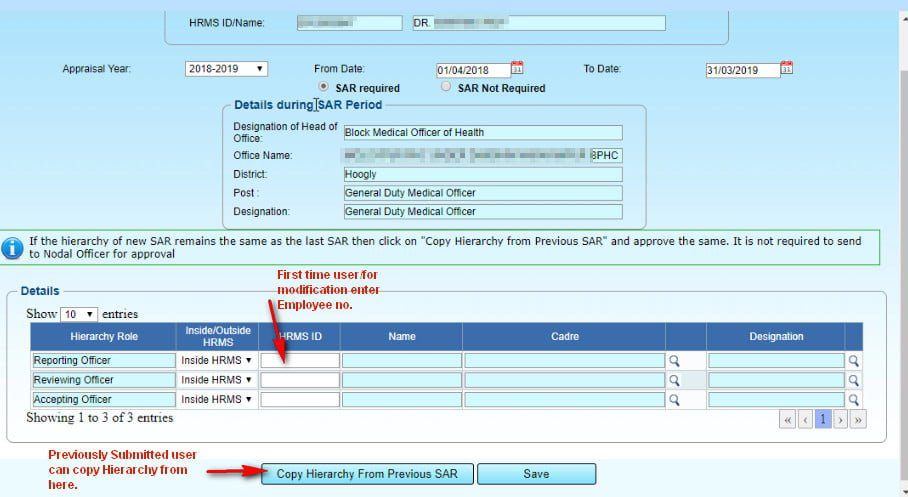Sort table by Name column header
Screen dimensions: 908x497
coord(402,337)
